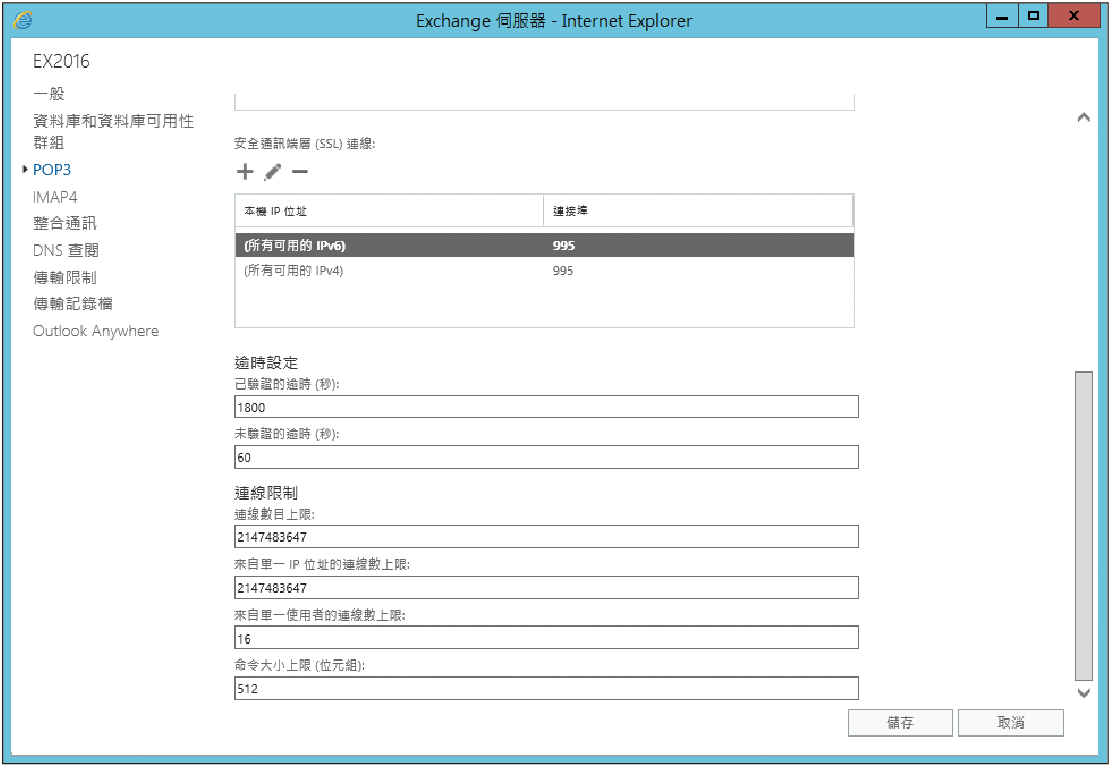
Task: Click the 來自單一使用者的連線數上限 field showing 16
Action: coord(547,637)
